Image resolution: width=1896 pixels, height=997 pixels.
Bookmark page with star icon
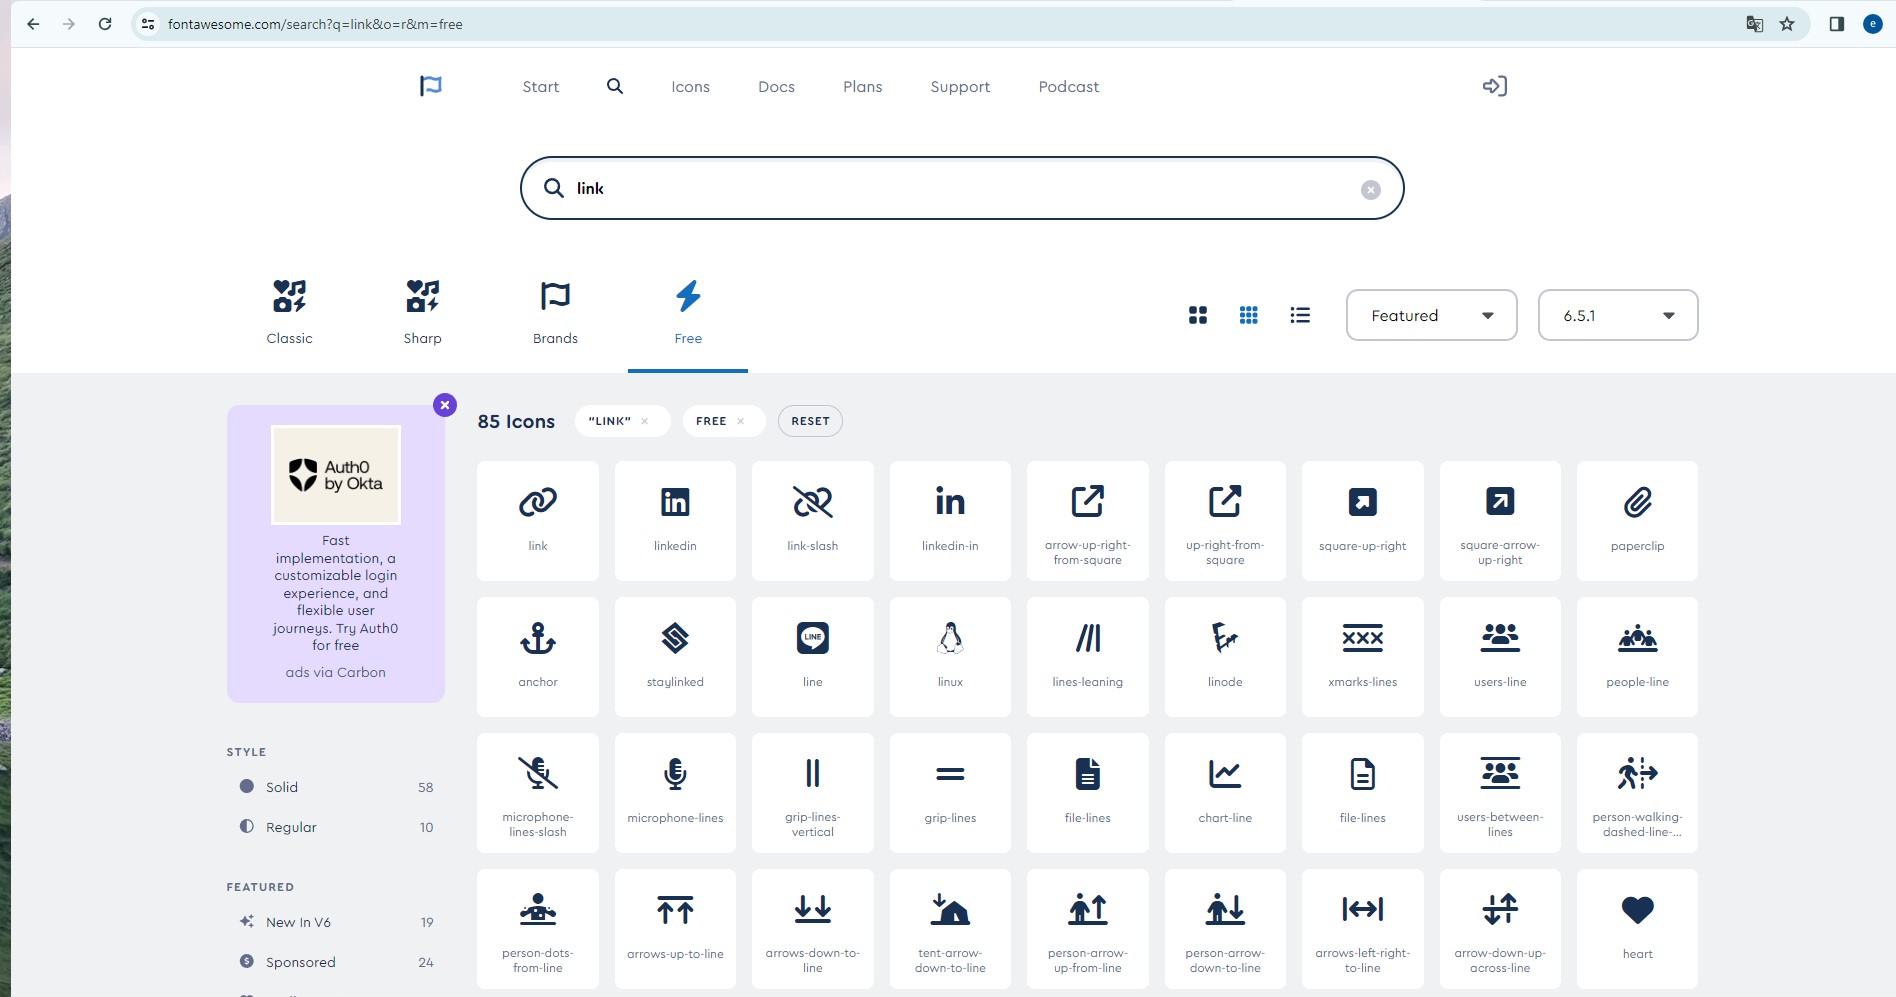1787,24
